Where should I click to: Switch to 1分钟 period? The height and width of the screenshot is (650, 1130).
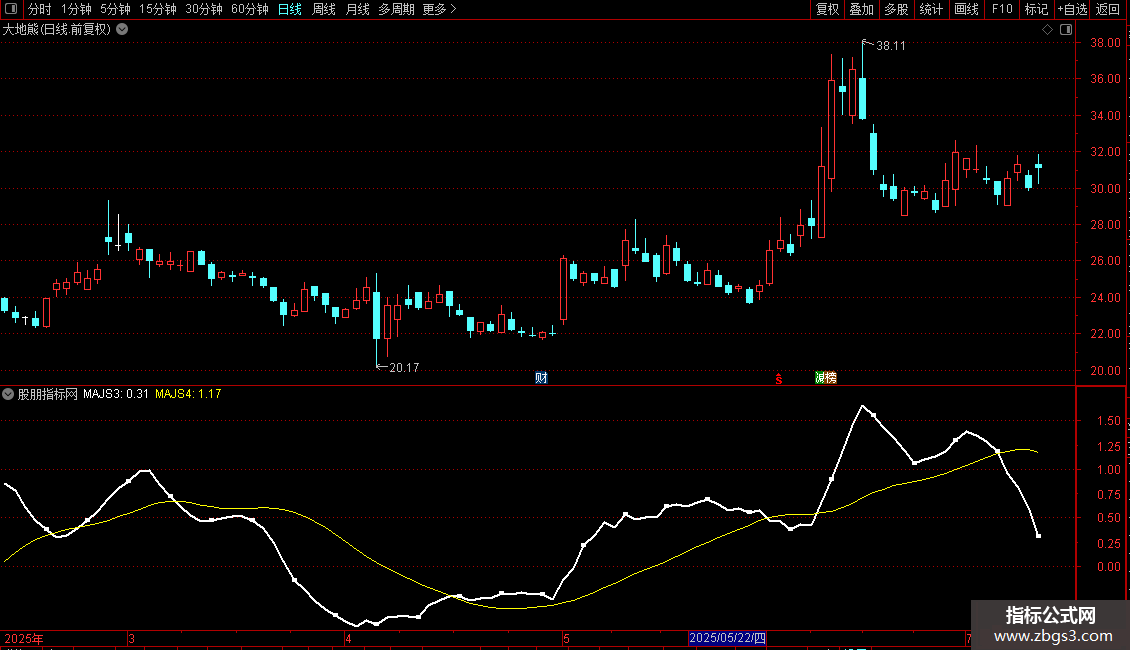click(x=76, y=9)
